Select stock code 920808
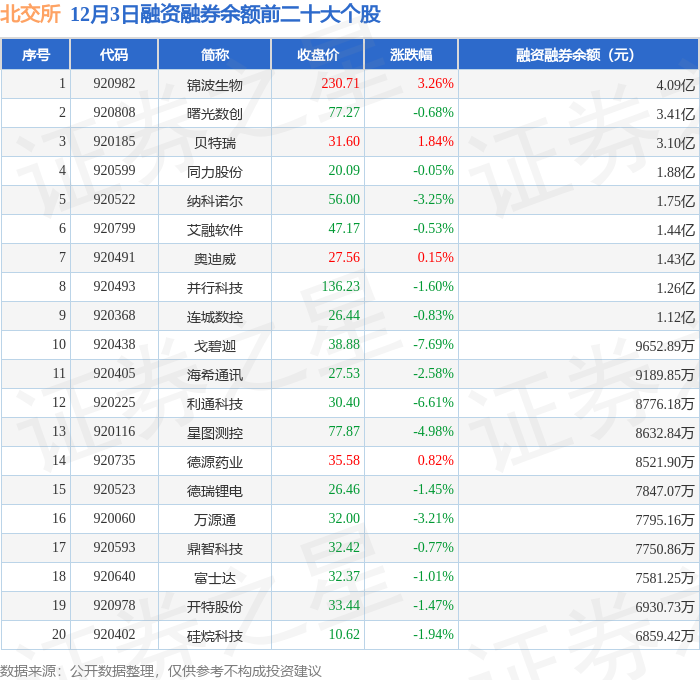Viewport: 700px width, 680px height. click(x=114, y=113)
